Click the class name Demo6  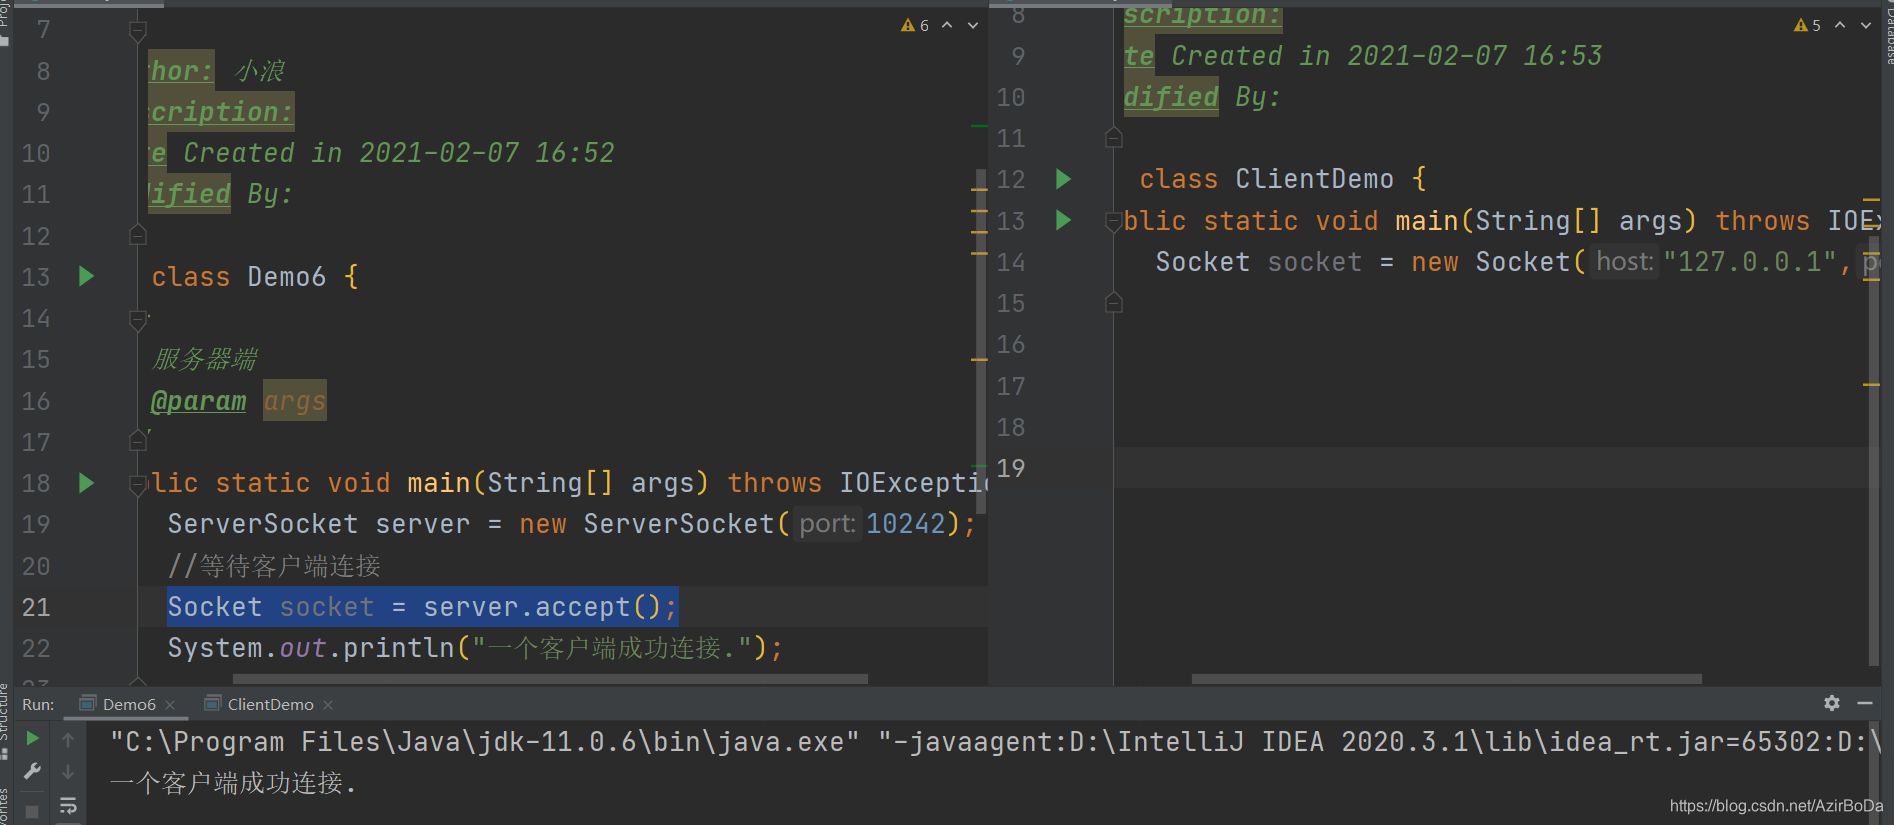287,277
